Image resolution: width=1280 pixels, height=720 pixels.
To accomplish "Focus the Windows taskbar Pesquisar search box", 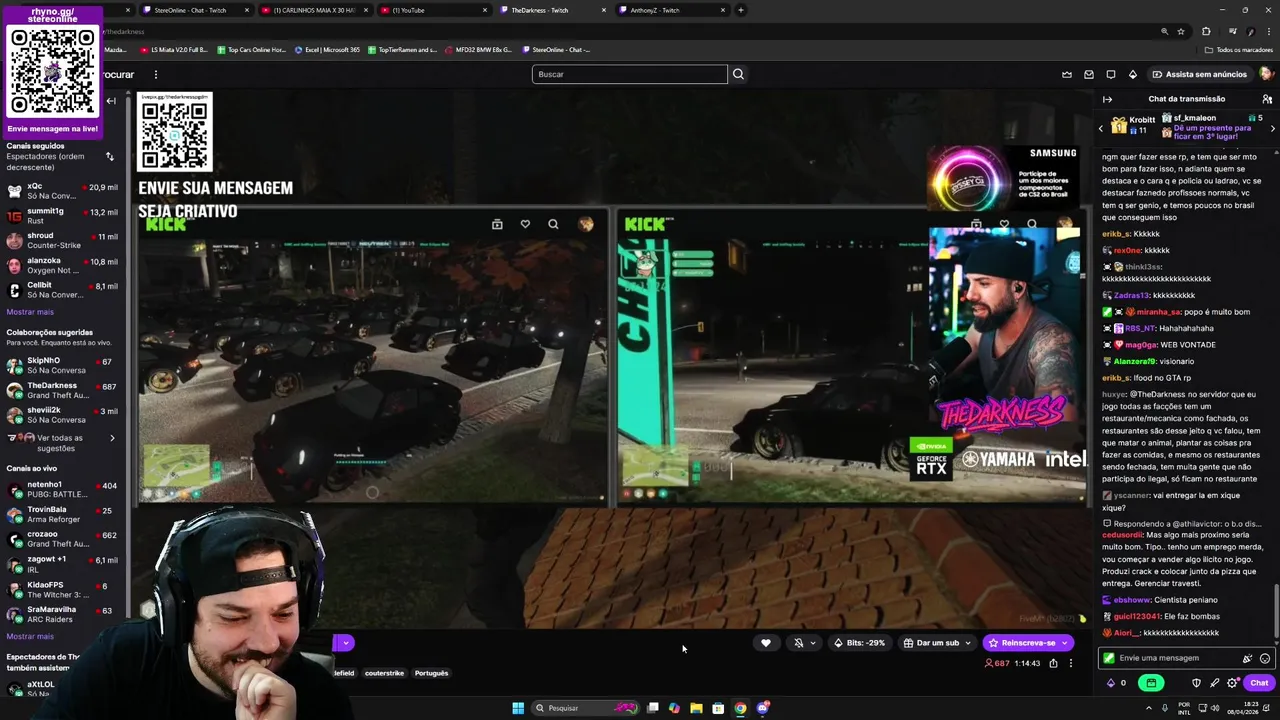I will tap(585, 708).
